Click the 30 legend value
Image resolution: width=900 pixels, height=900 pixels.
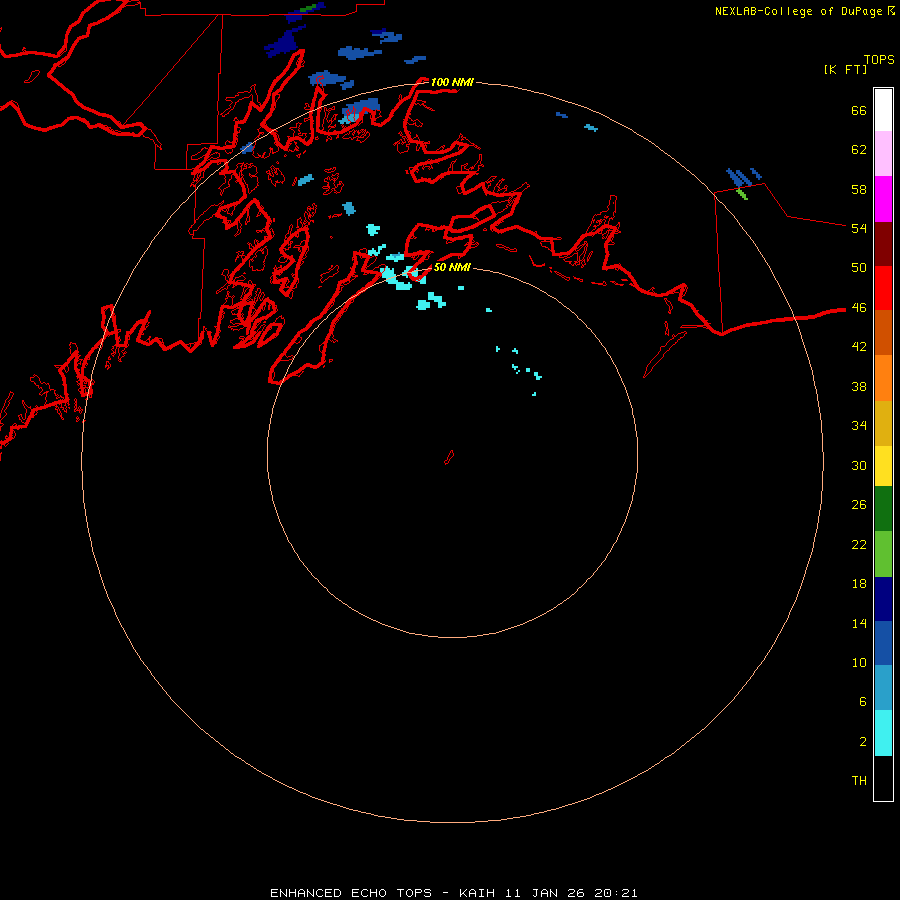(859, 465)
